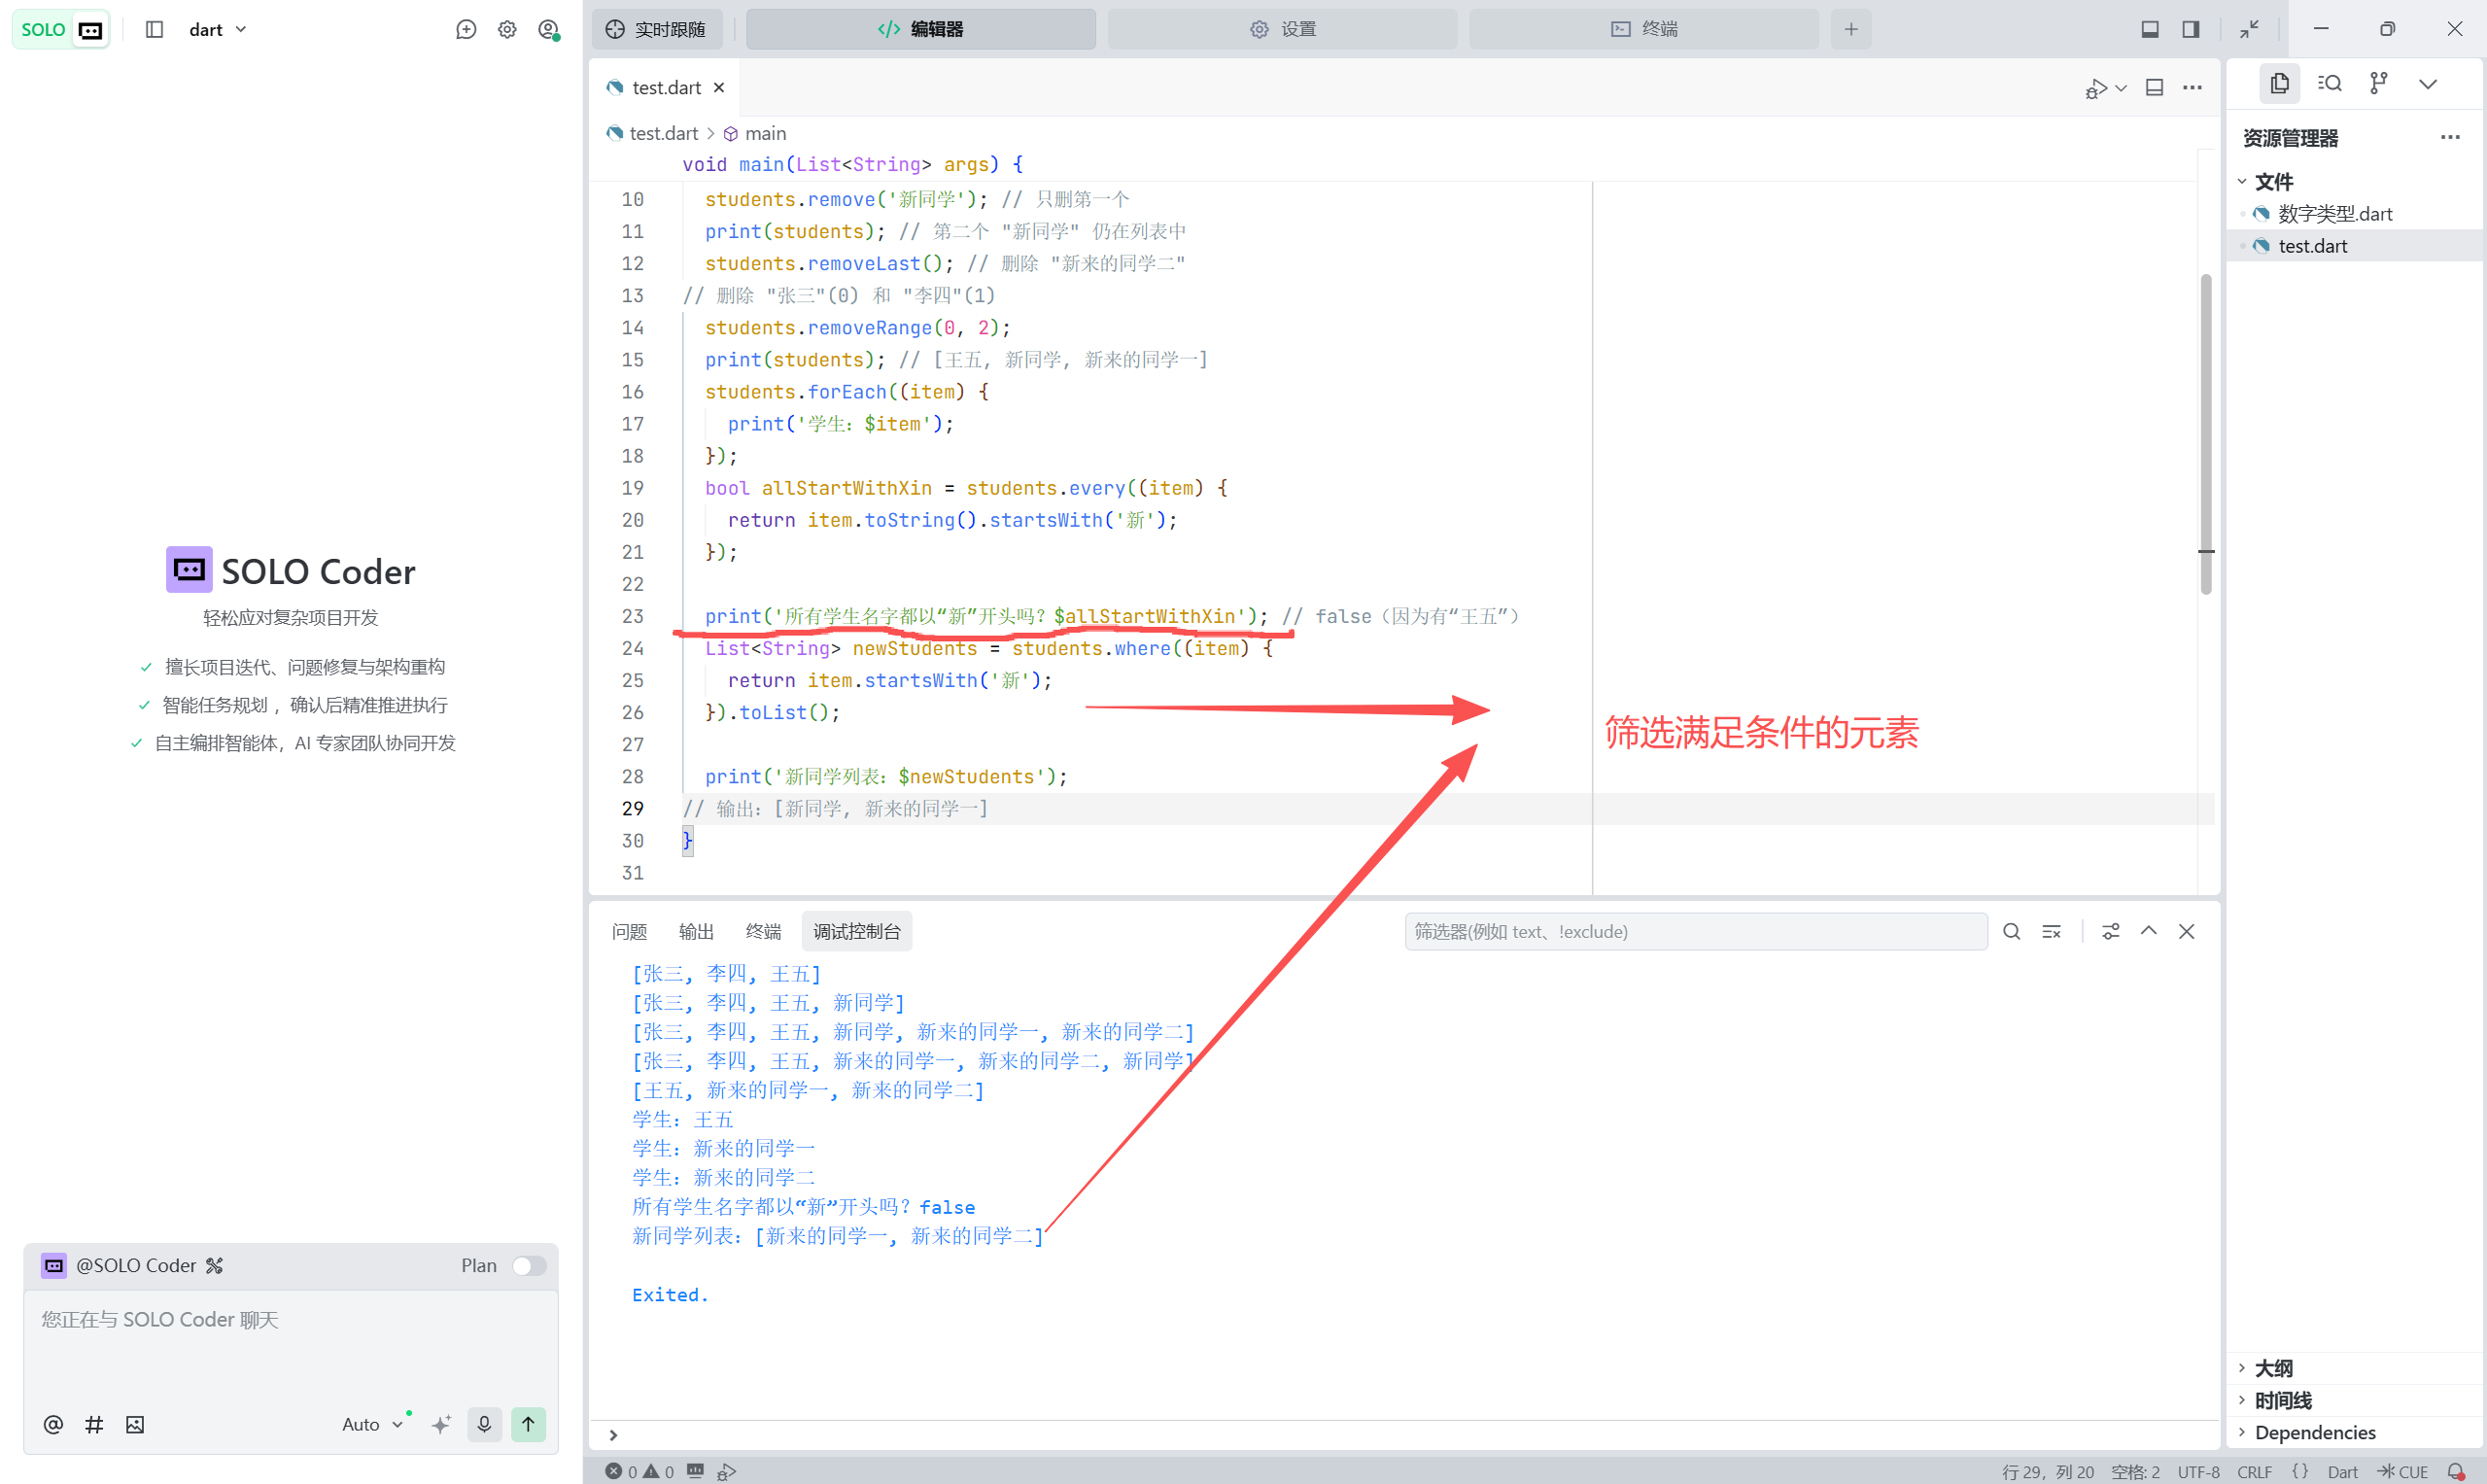Screen dimensions: 2487x1484
Task: Expand the Dependencies section
Action: [2314, 1432]
